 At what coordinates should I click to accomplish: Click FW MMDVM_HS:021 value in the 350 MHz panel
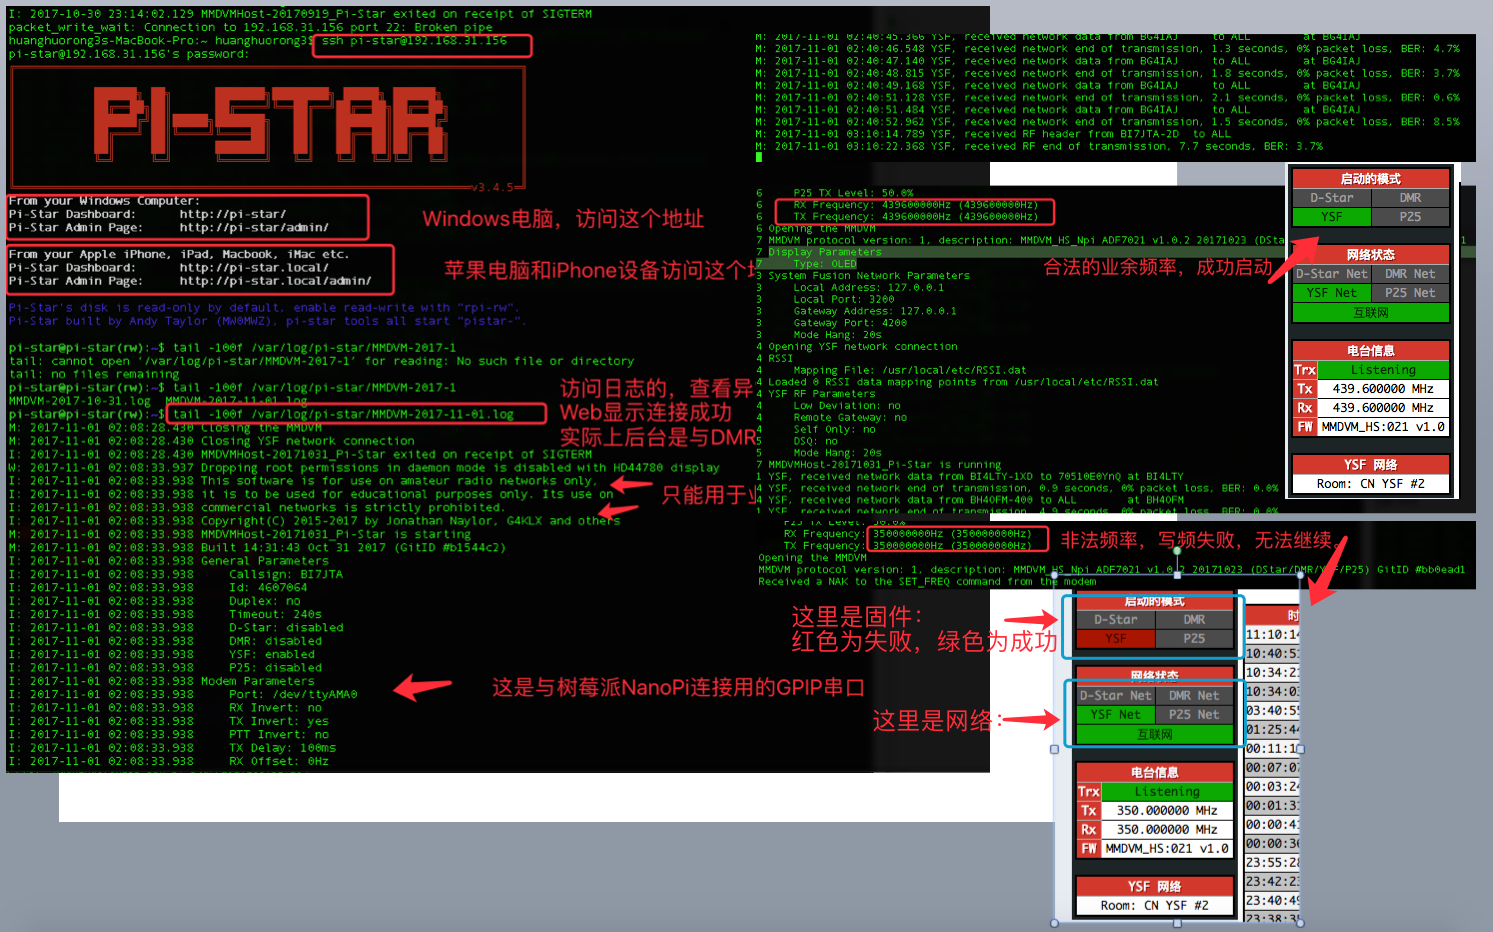pos(1167,849)
